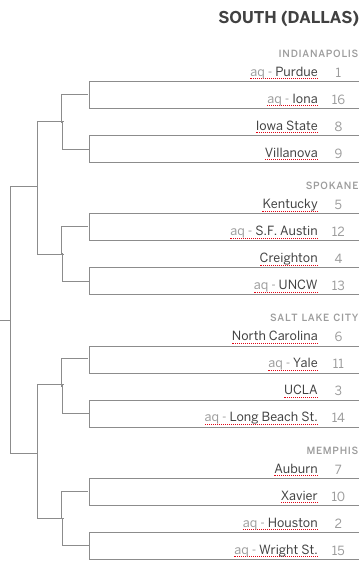Select Yale in the bracket
The image size is (363, 568).
(305, 362)
